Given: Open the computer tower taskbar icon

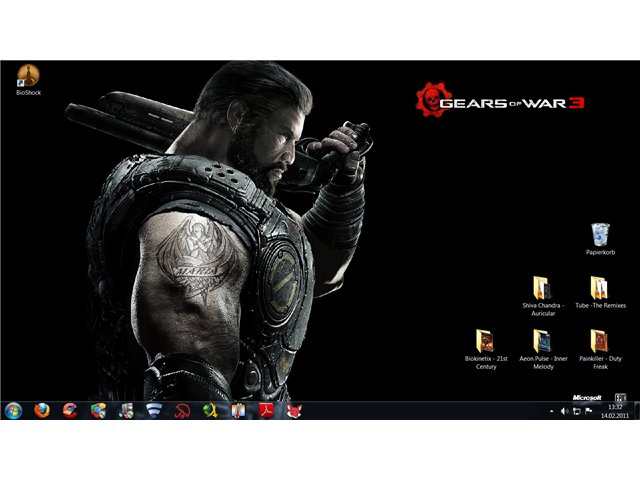Looking at the screenshot, I should 126,411.
